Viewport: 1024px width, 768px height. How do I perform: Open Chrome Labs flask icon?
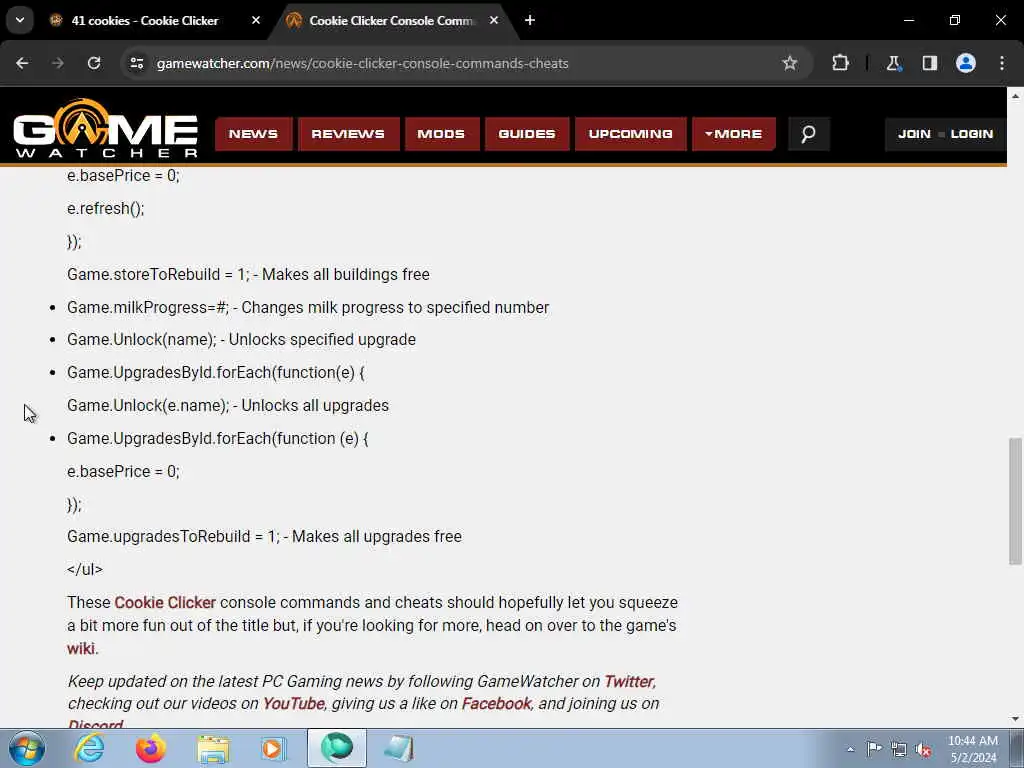click(x=893, y=63)
